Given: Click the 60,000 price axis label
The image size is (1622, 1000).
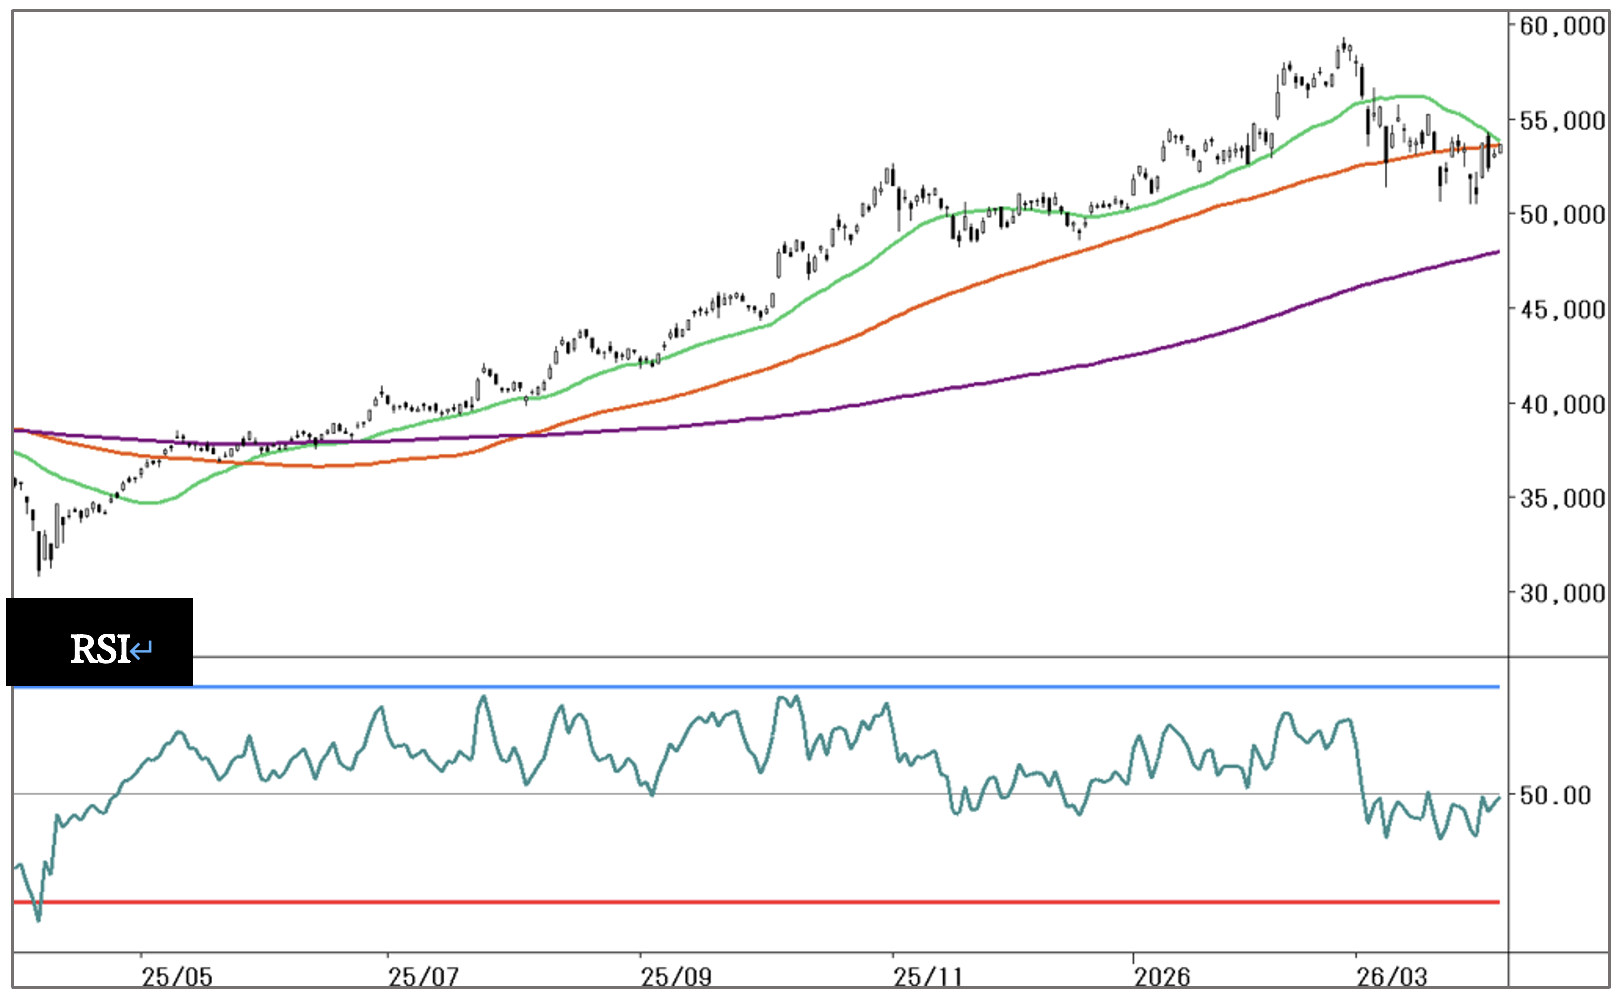Looking at the screenshot, I should click(1562, 26).
